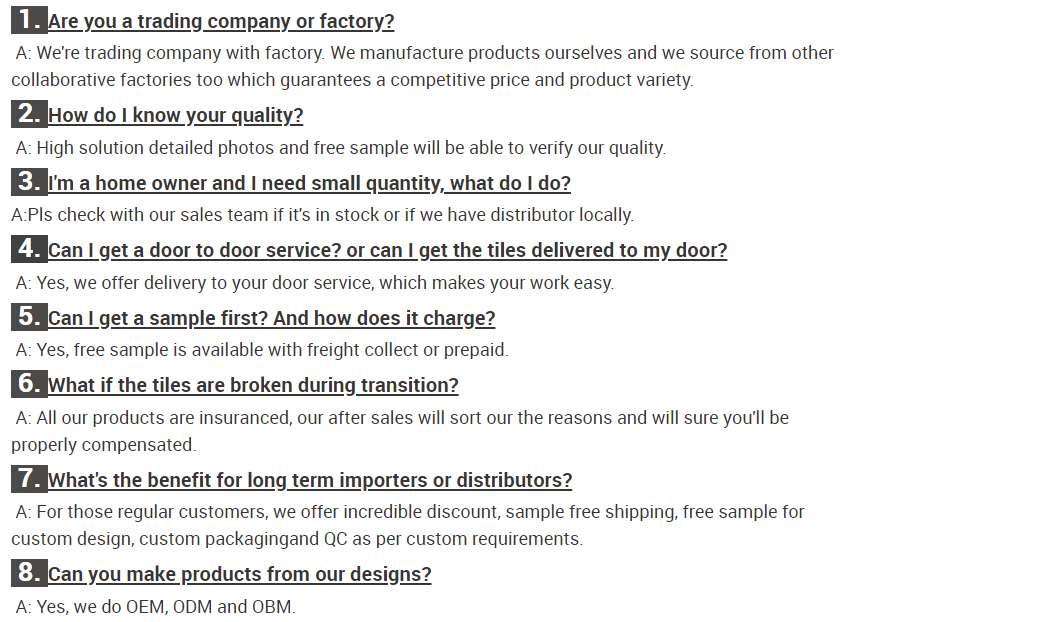1062x622 pixels.
Task: Open 'Can you make products from our designs?'
Action: pyautogui.click(x=240, y=575)
